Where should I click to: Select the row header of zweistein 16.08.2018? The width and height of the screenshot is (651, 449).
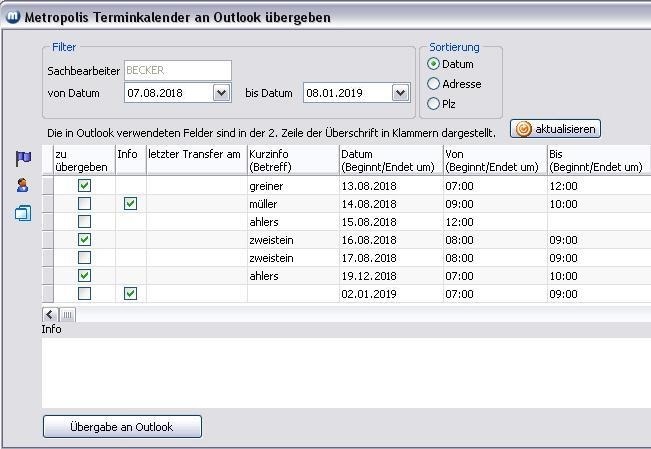click(47, 240)
